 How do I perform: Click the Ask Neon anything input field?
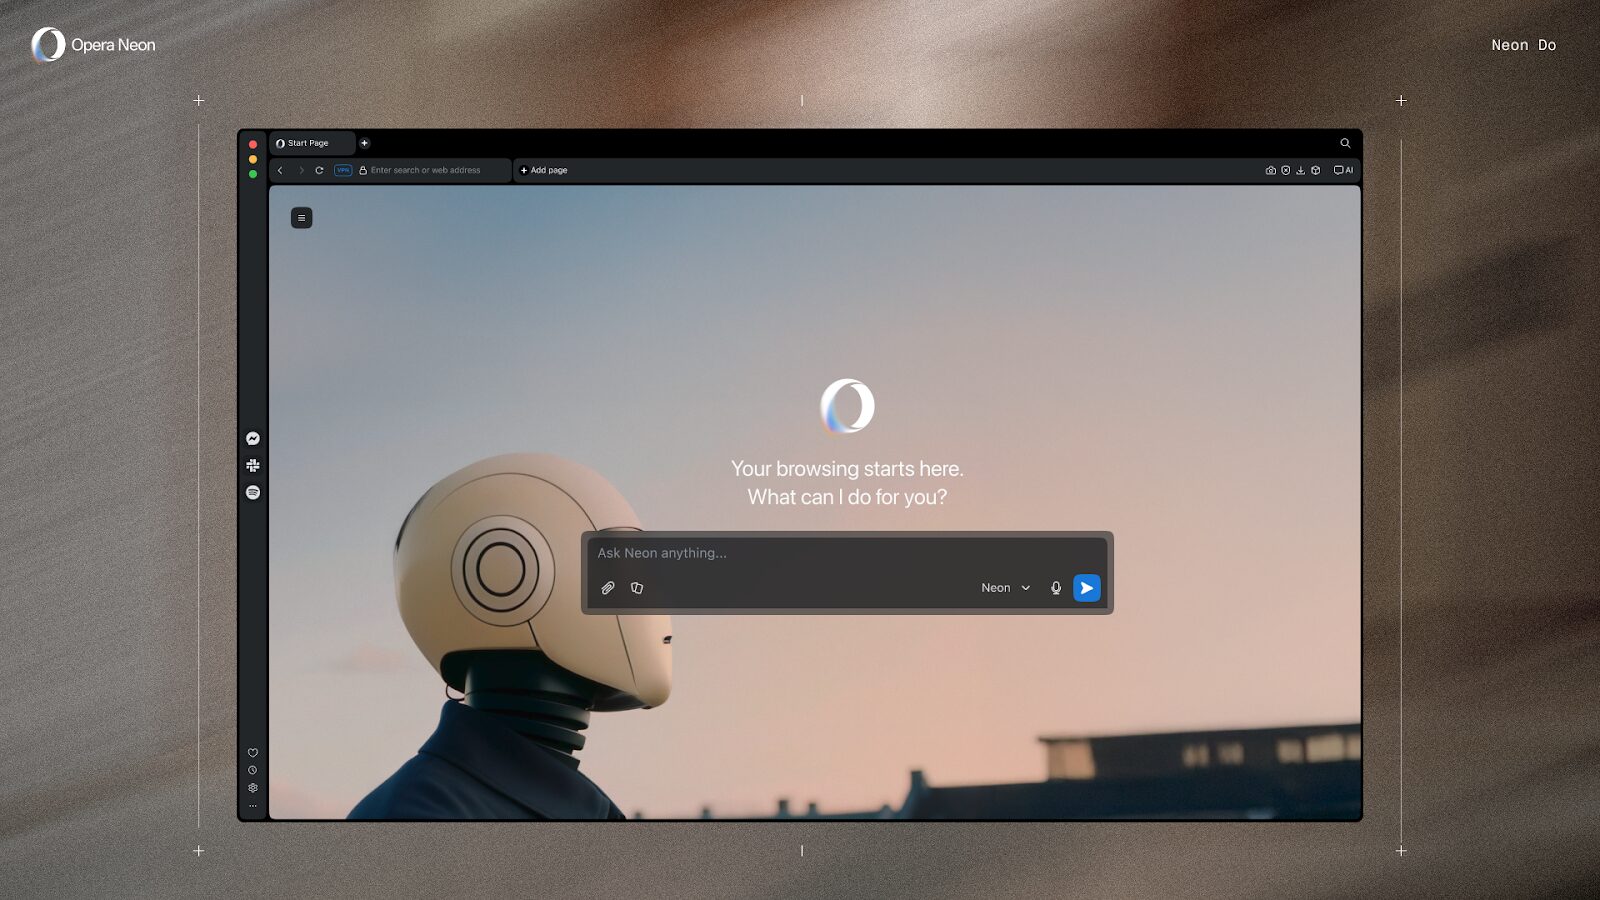(x=846, y=553)
